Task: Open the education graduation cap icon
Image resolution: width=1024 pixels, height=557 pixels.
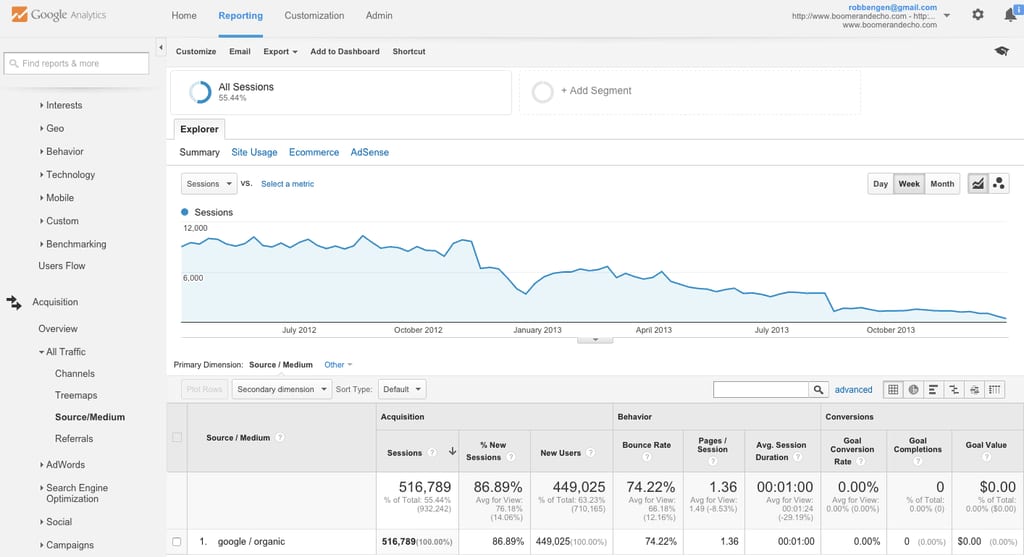Action: coord(1002,51)
